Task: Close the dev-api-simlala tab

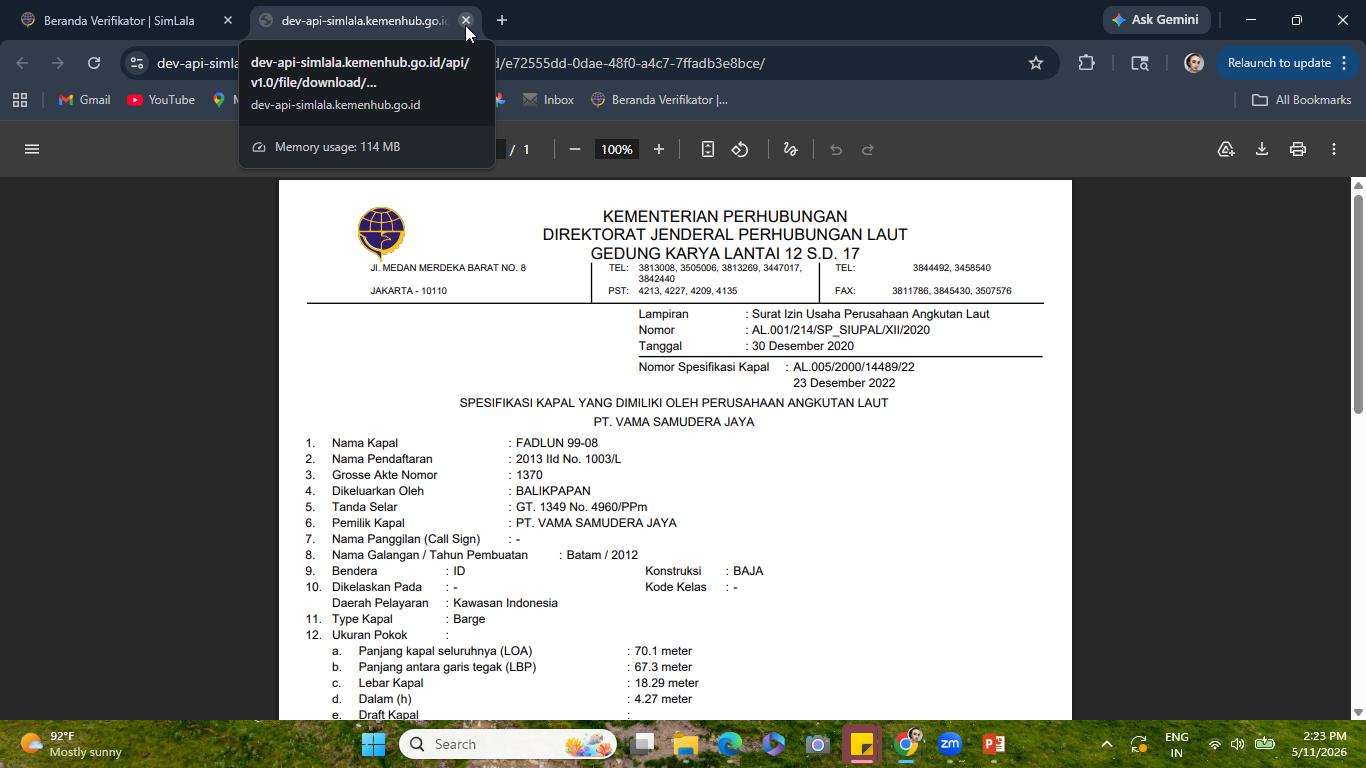Action: tap(466, 20)
